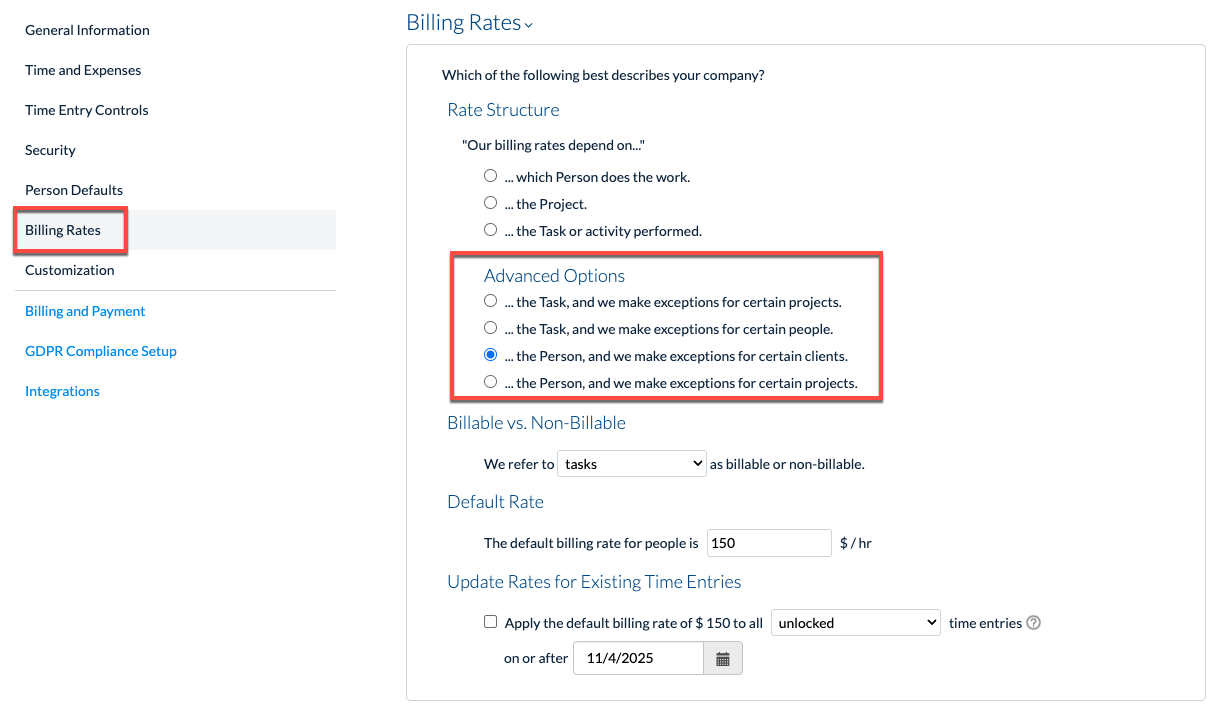Click the Default Rate heading text
The image size is (1220, 720).
(495, 502)
